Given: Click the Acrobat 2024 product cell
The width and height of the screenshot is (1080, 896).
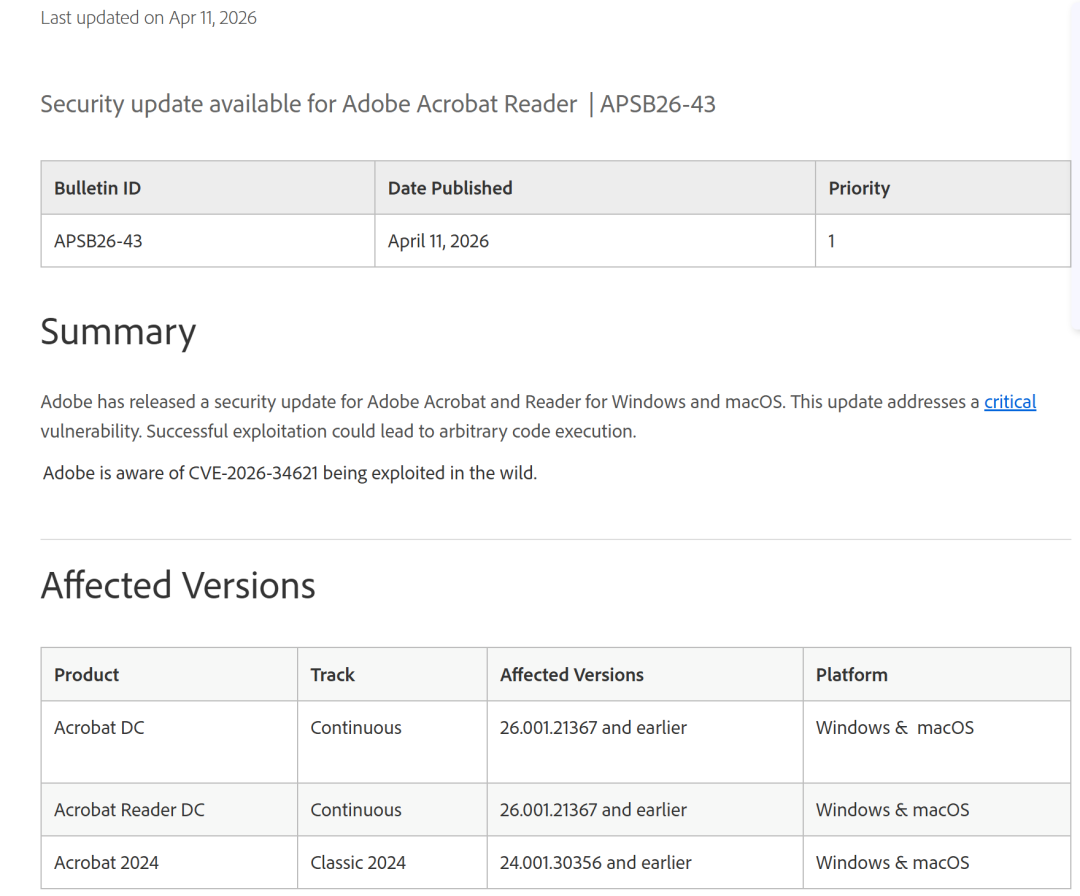Looking at the screenshot, I should click(x=106, y=863).
